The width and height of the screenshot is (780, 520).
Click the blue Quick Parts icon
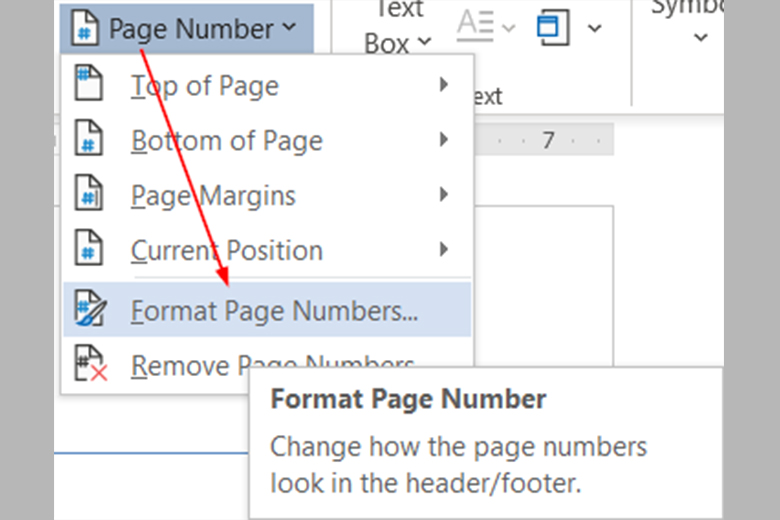[553, 28]
